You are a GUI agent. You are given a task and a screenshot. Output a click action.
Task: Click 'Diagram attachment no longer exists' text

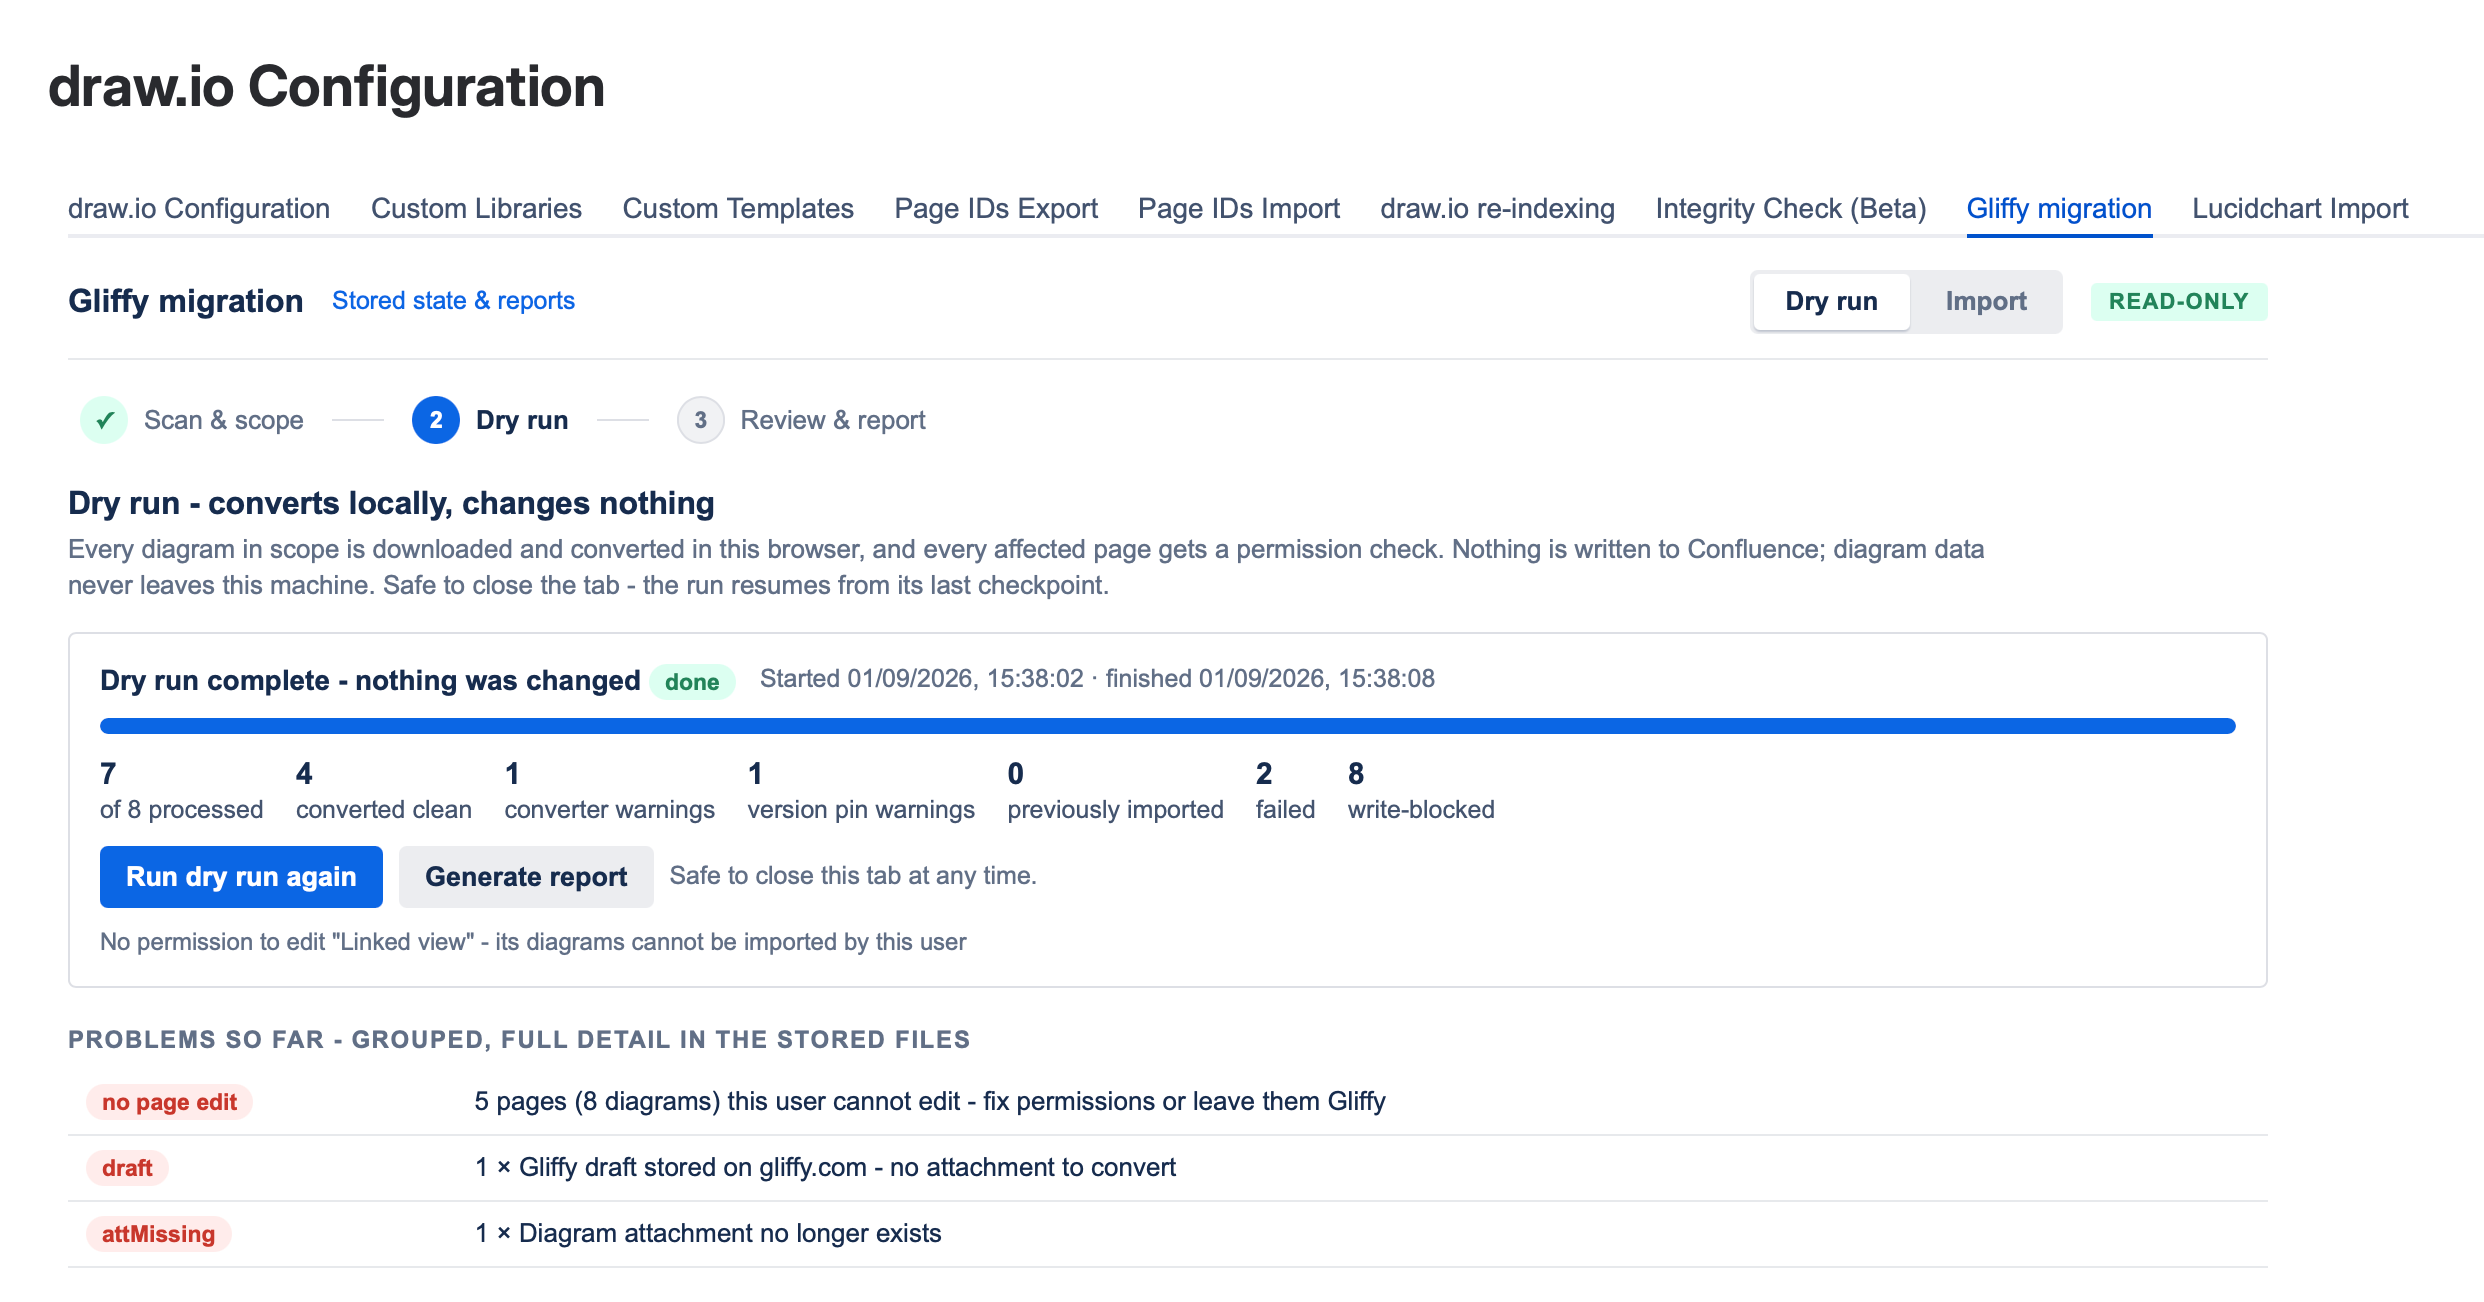pyautogui.click(x=708, y=1233)
